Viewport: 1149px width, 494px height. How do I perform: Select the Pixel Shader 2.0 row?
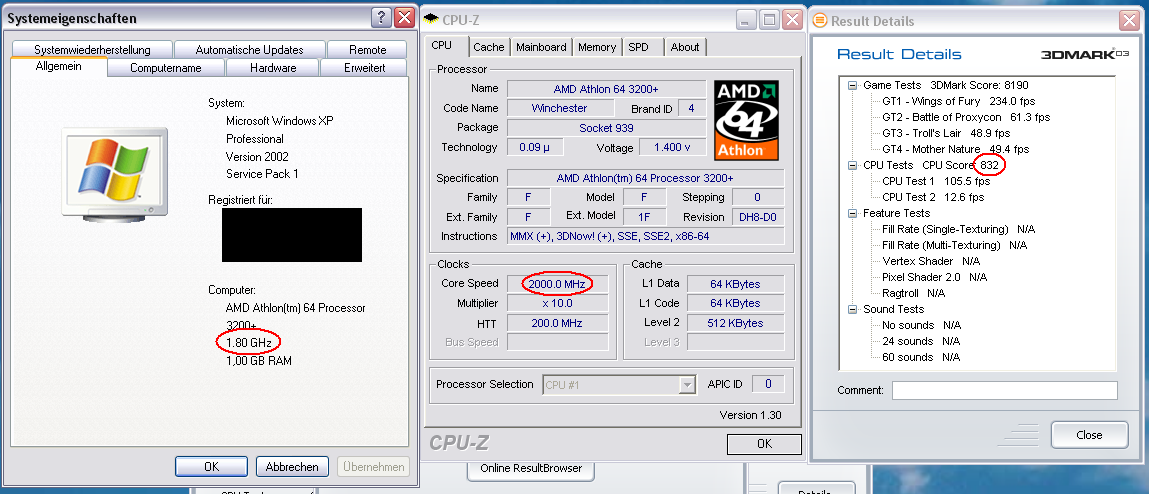pyautogui.click(x=934, y=277)
